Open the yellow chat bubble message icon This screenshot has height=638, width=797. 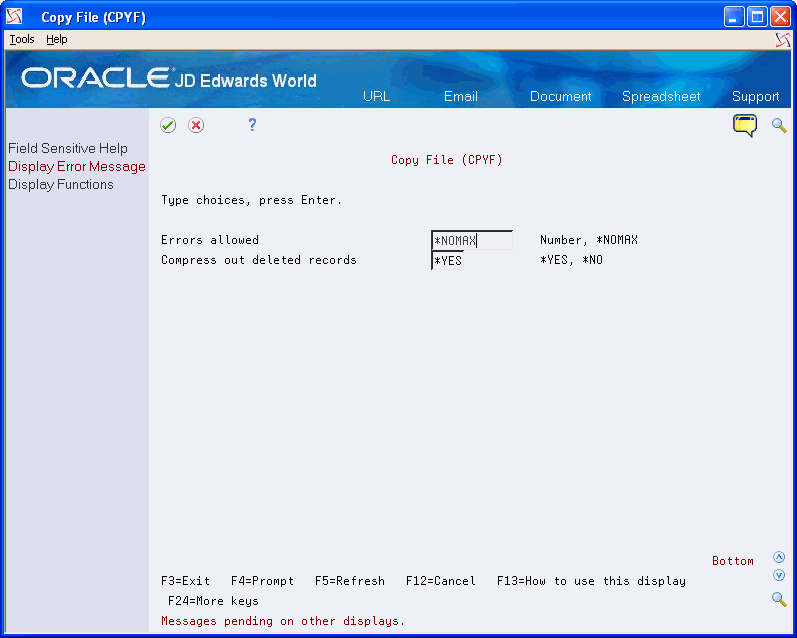pos(745,126)
